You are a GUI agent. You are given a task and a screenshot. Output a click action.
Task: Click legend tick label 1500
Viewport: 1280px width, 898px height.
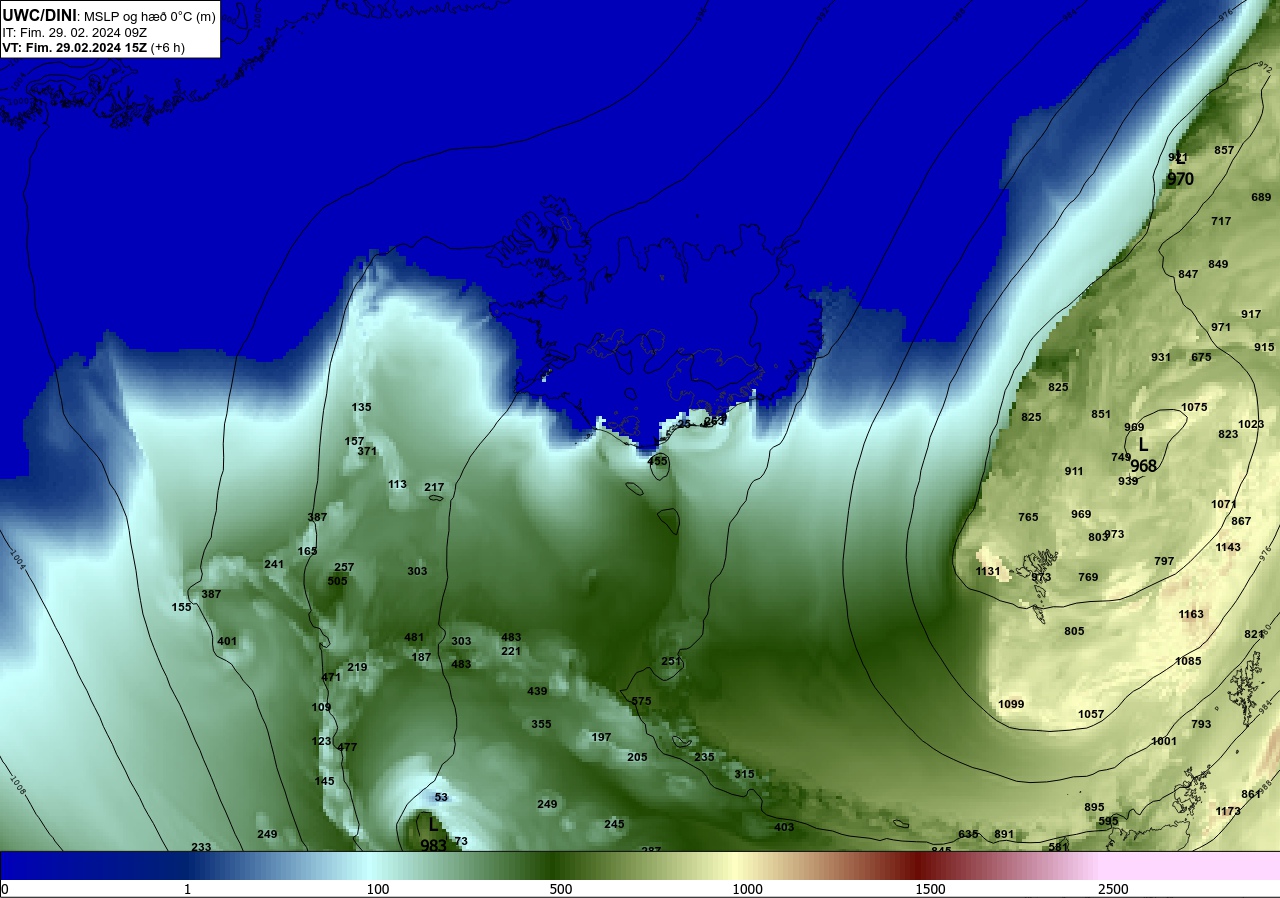[x=930, y=889]
